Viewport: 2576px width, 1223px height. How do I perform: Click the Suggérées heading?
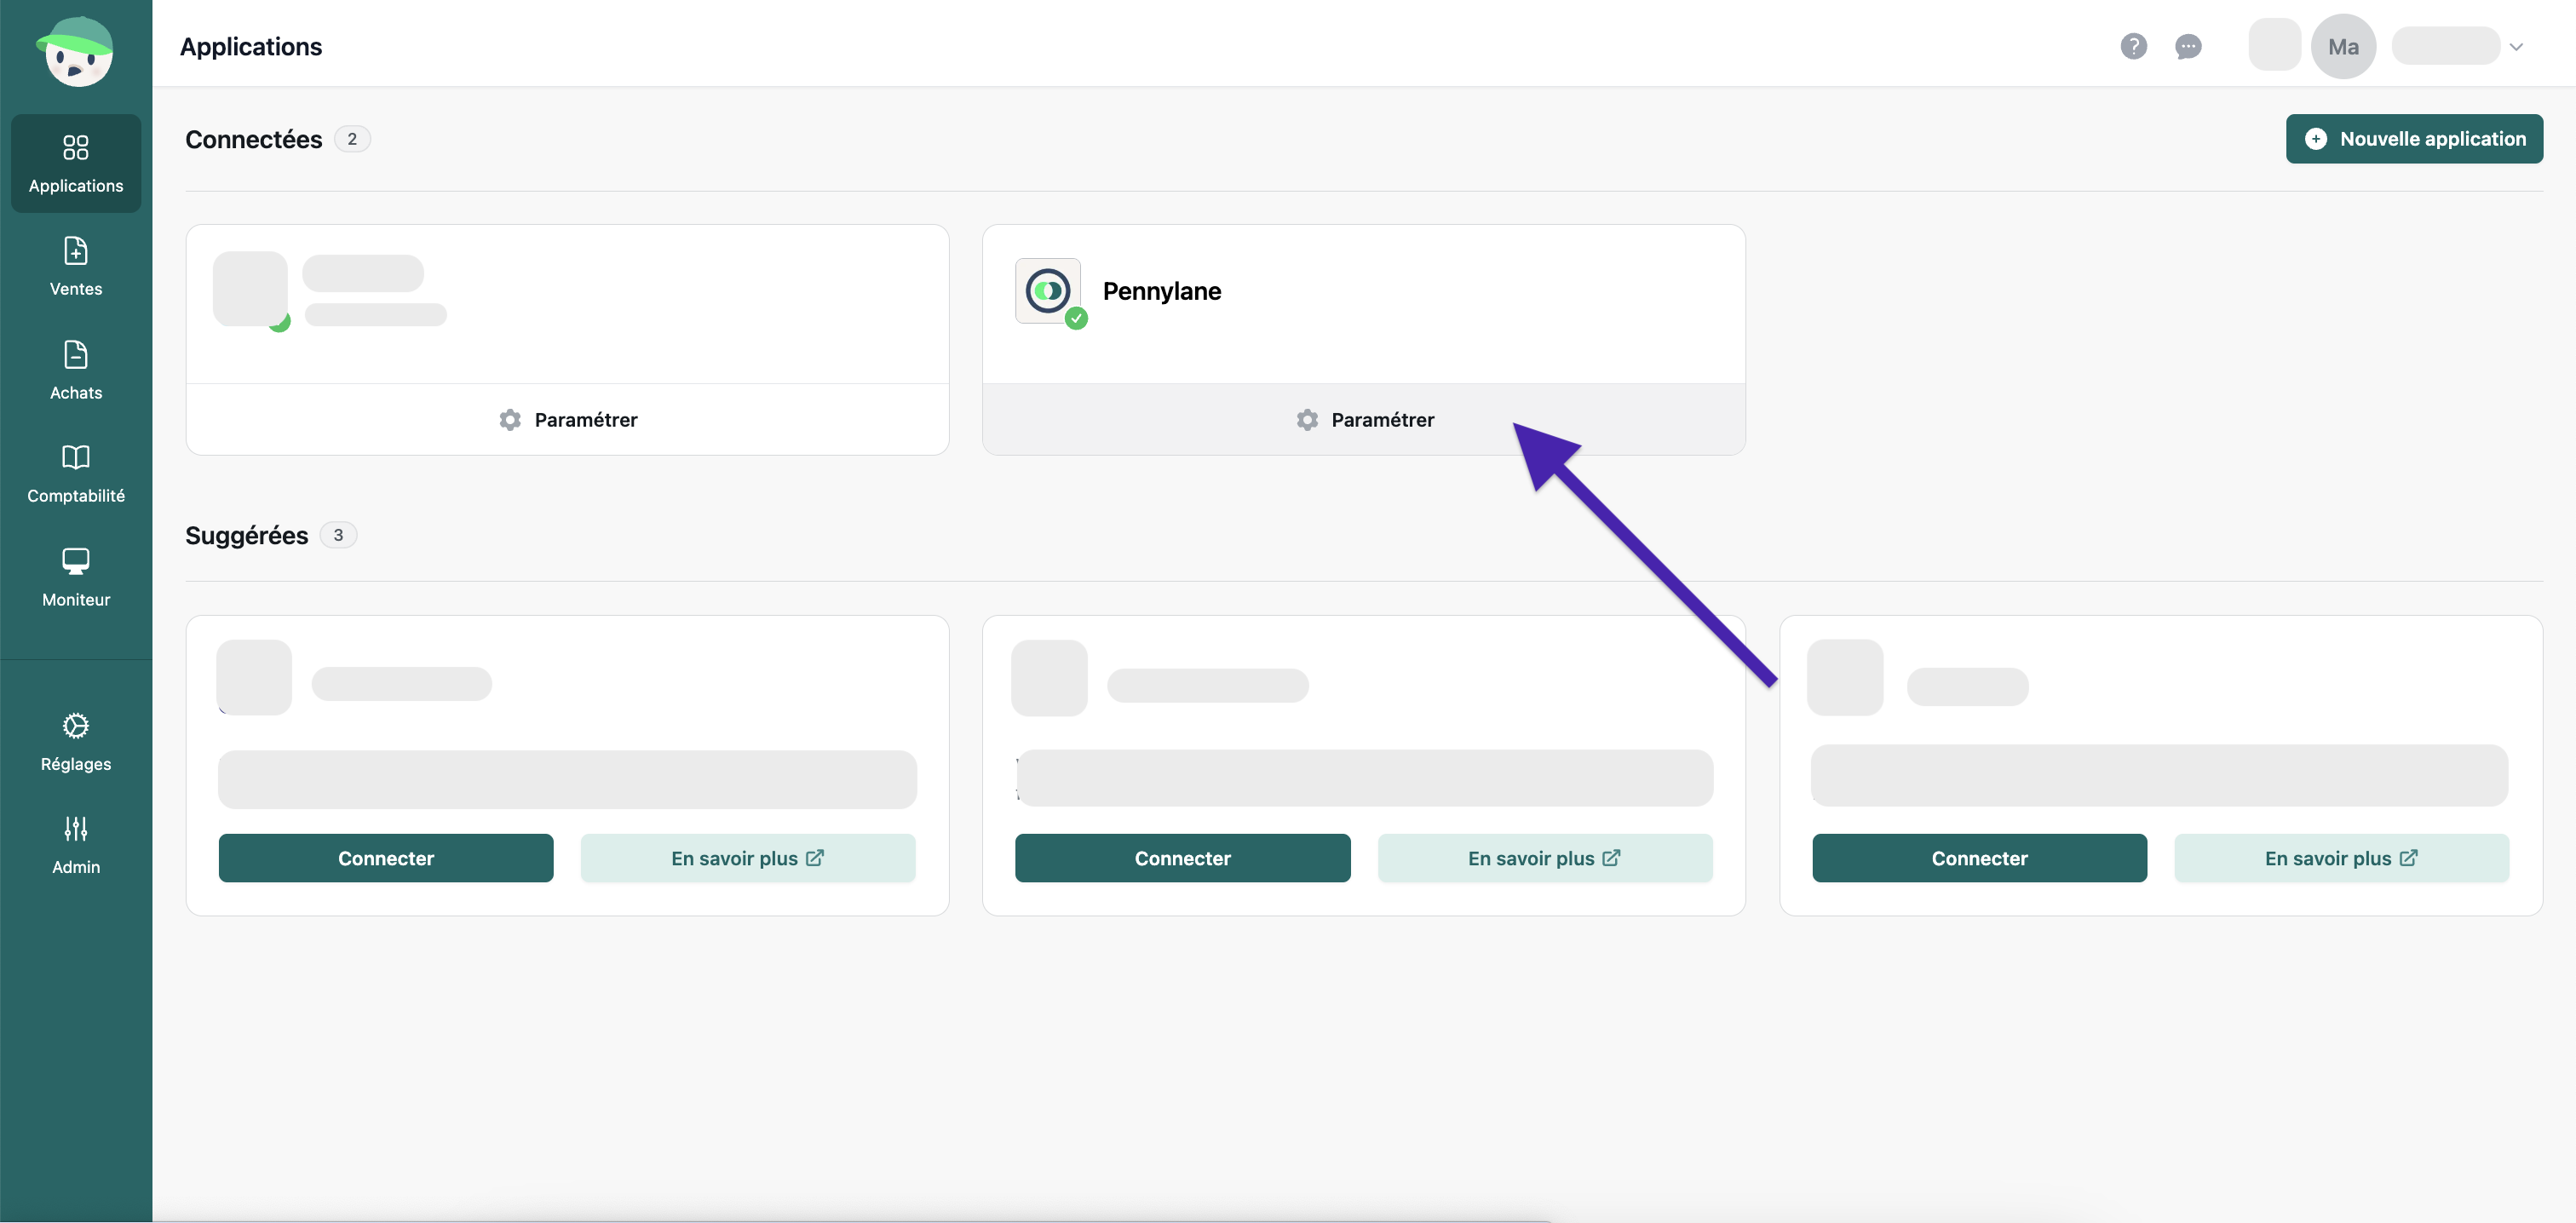pos(246,535)
